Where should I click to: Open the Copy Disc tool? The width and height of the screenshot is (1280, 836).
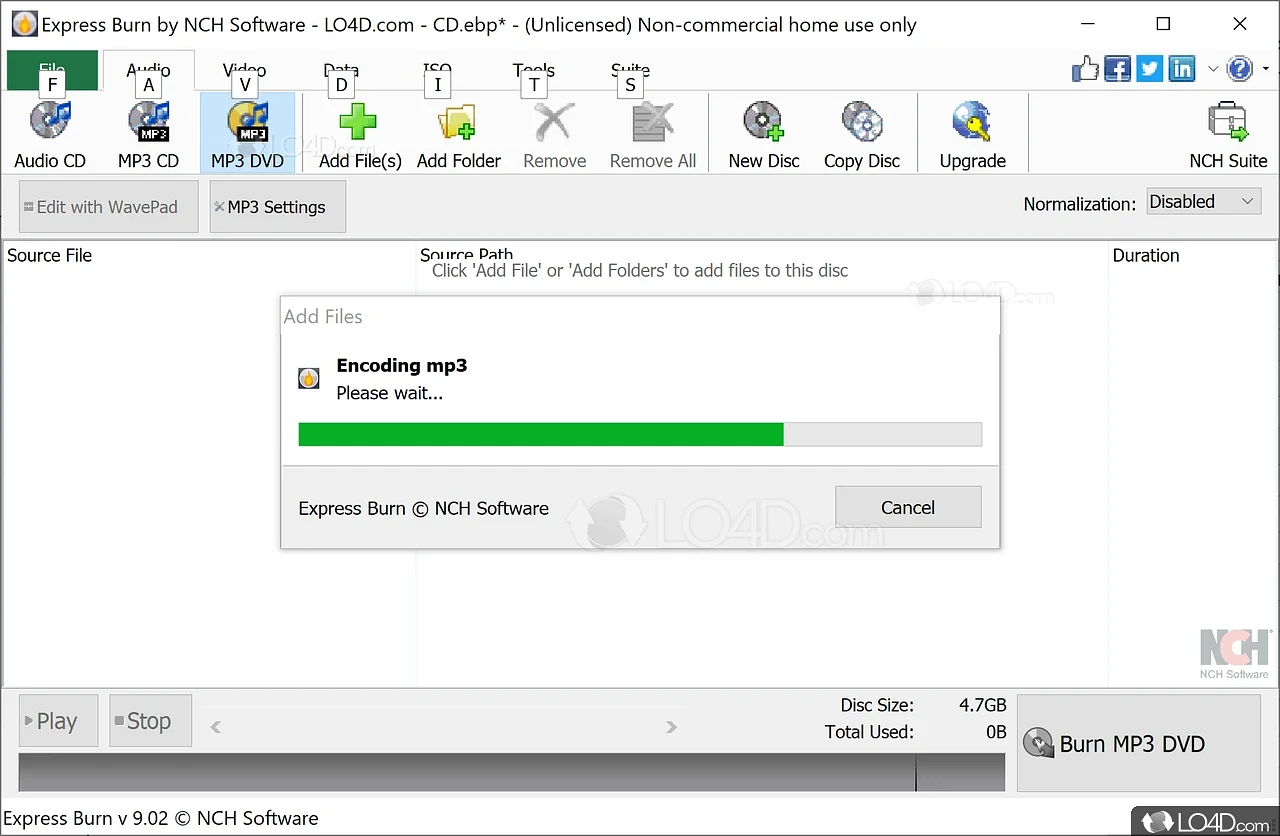tap(862, 133)
